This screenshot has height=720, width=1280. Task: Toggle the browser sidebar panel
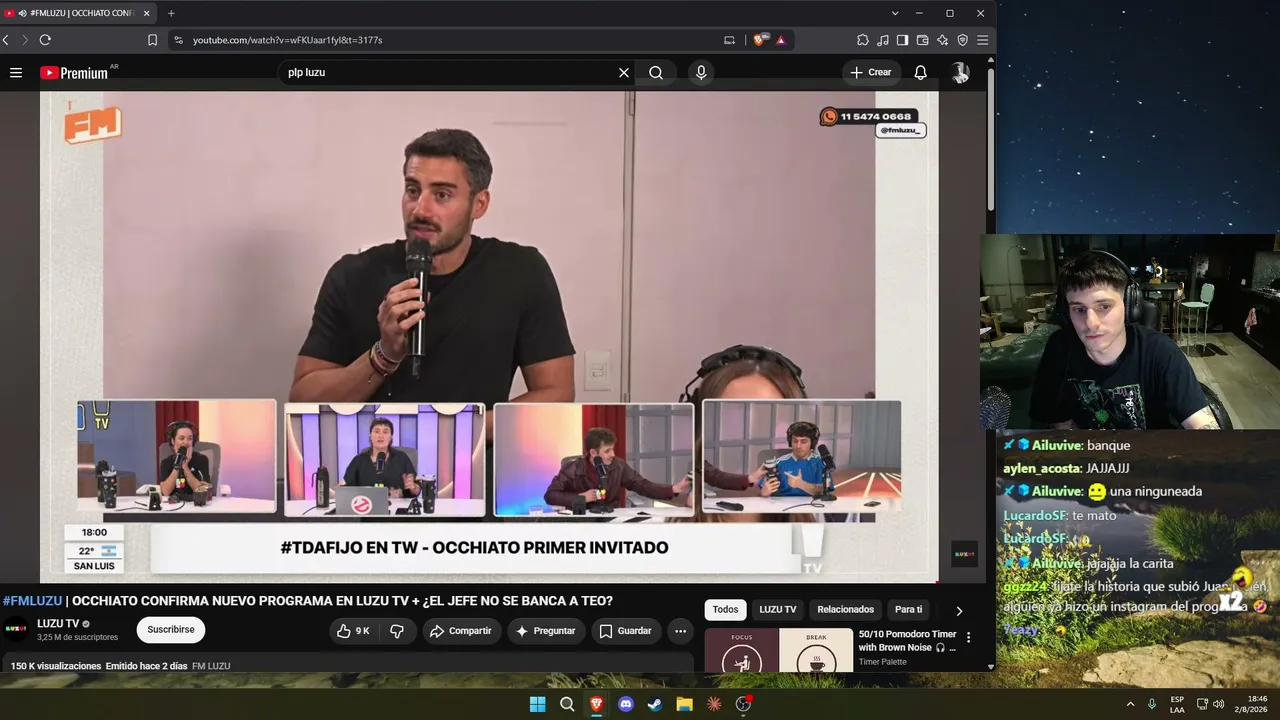pos(902,40)
